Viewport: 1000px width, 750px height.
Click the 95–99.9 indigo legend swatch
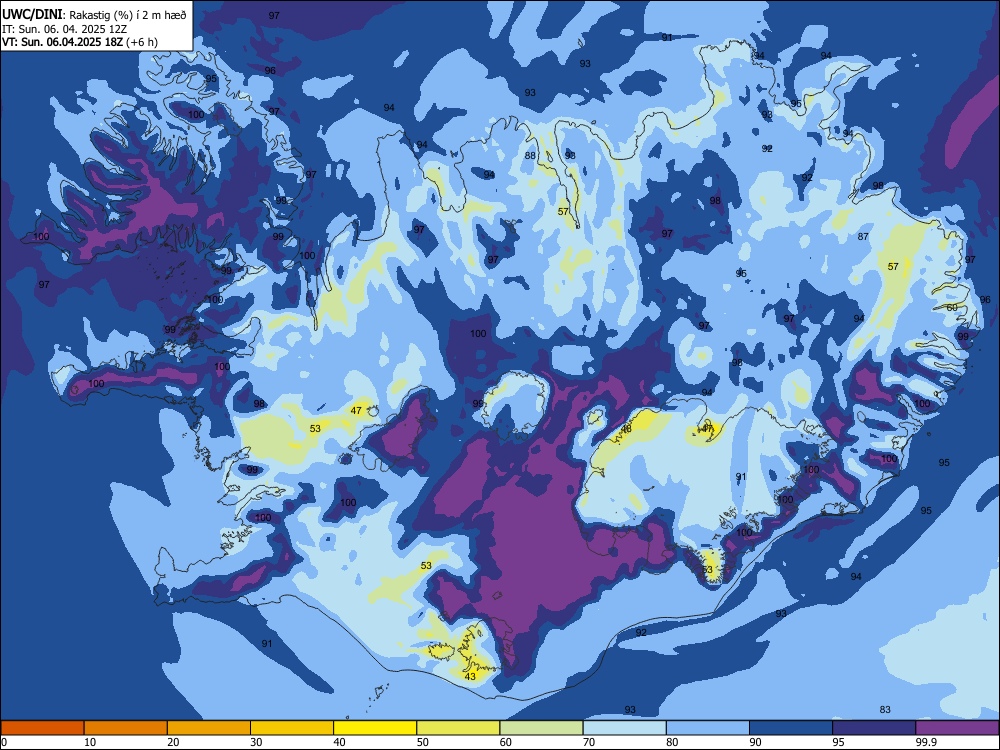(874, 728)
